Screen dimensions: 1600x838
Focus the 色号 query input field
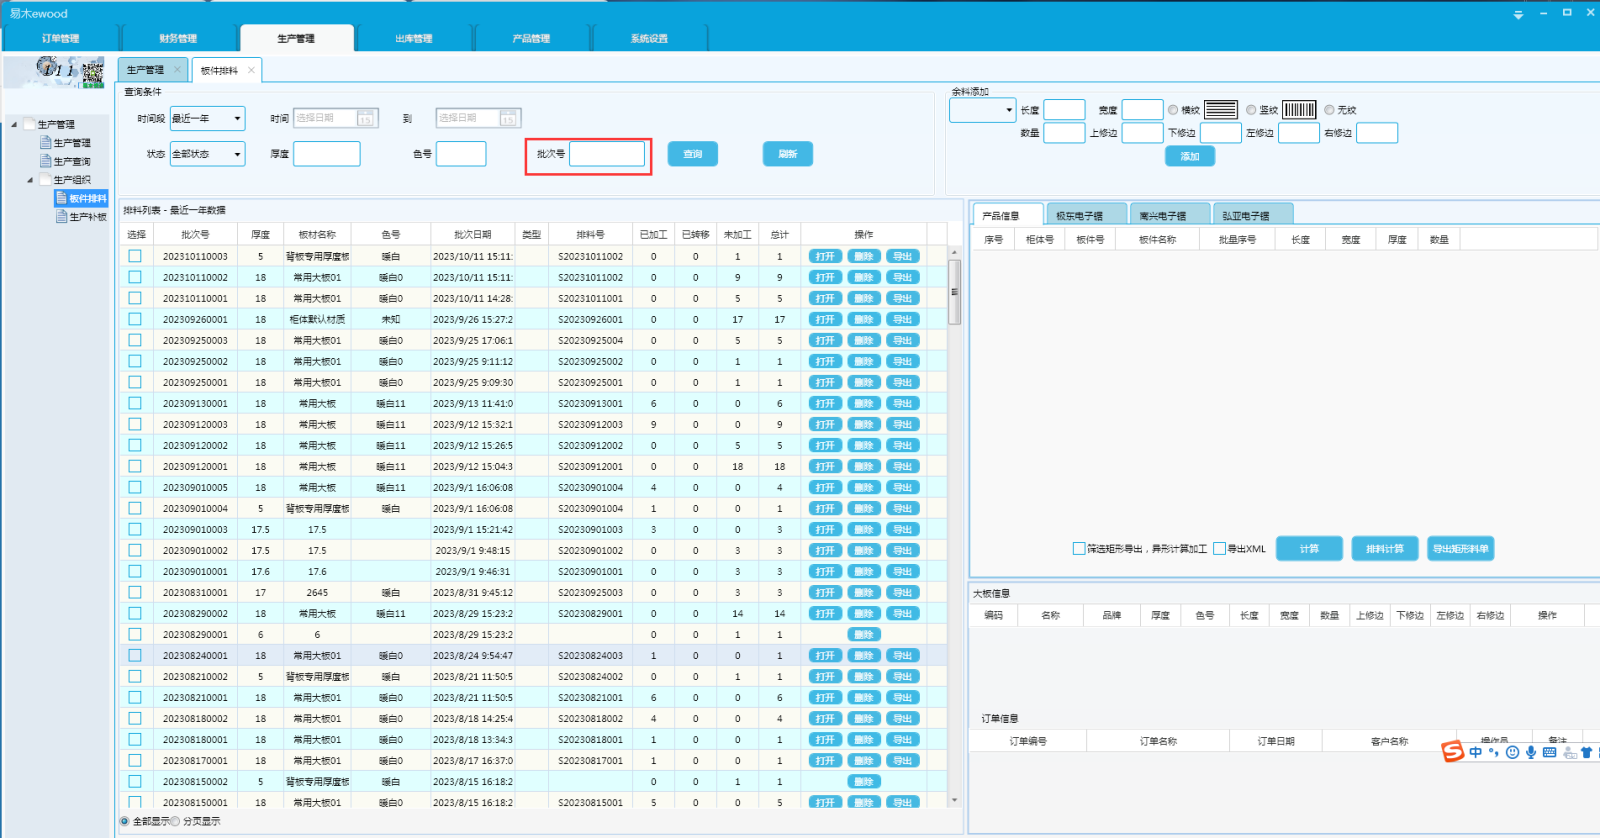click(x=461, y=154)
